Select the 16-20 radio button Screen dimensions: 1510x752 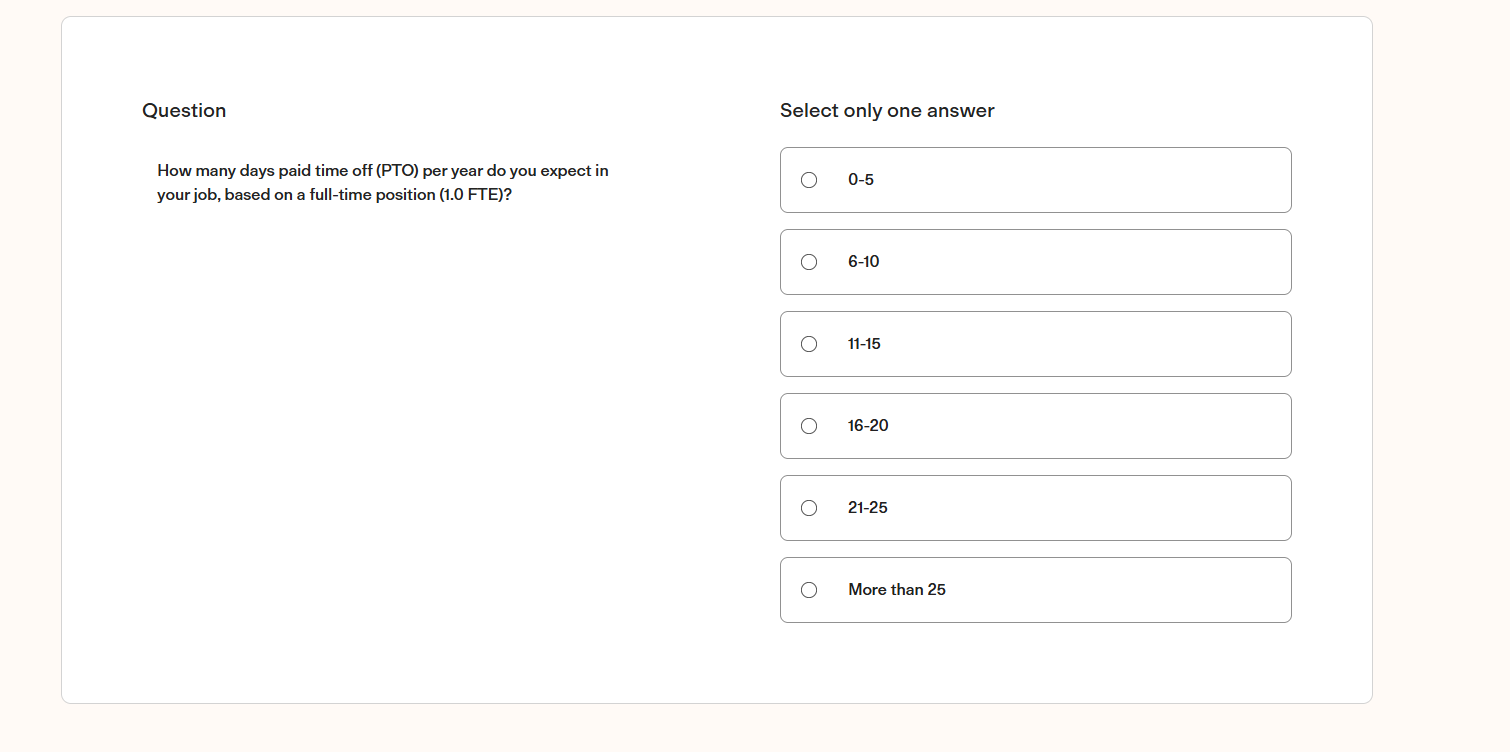809,426
